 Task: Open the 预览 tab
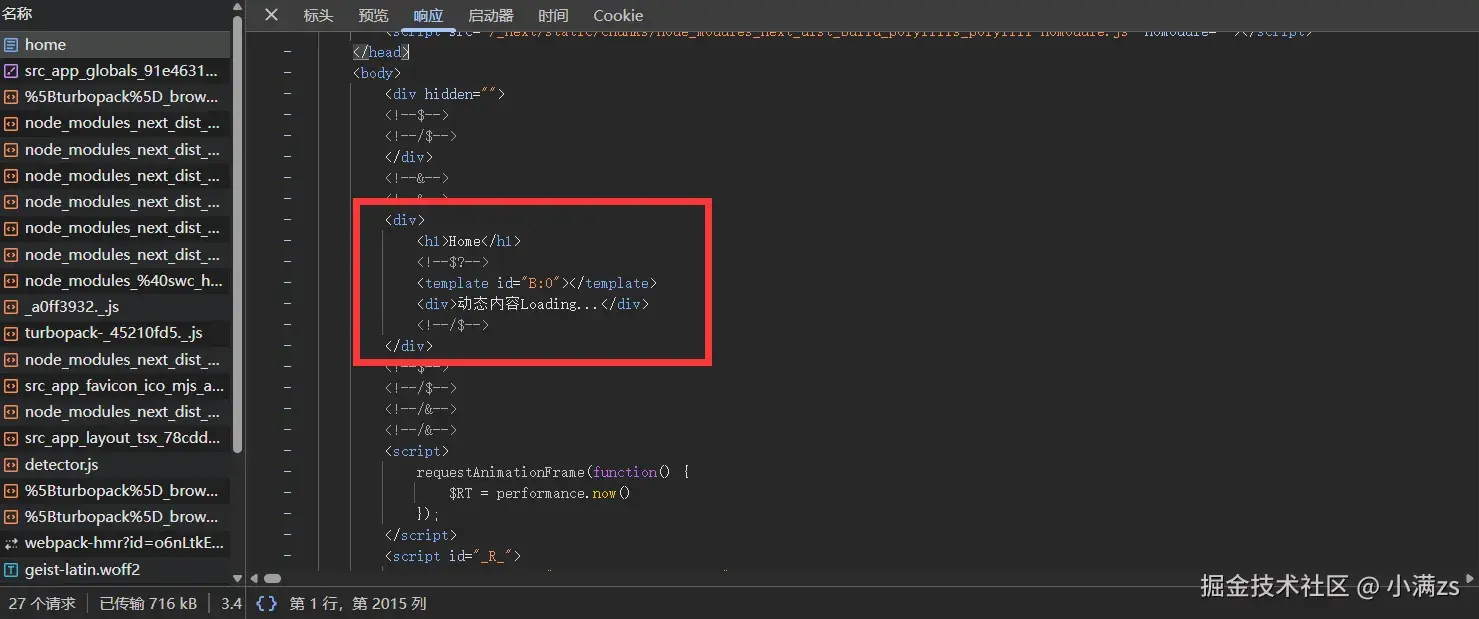point(373,16)
